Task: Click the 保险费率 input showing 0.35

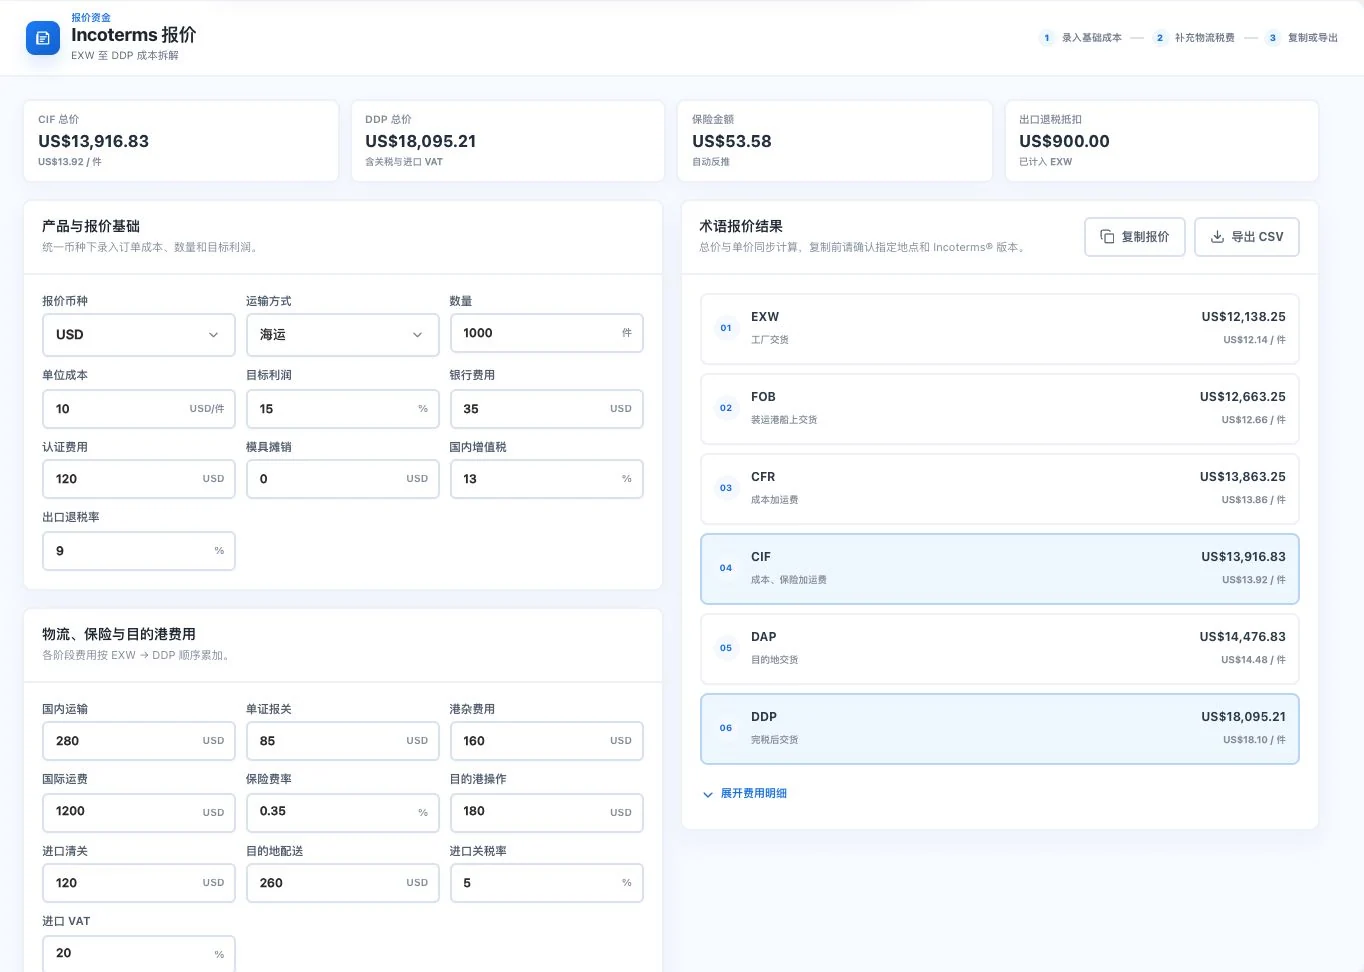Action: 343,812
